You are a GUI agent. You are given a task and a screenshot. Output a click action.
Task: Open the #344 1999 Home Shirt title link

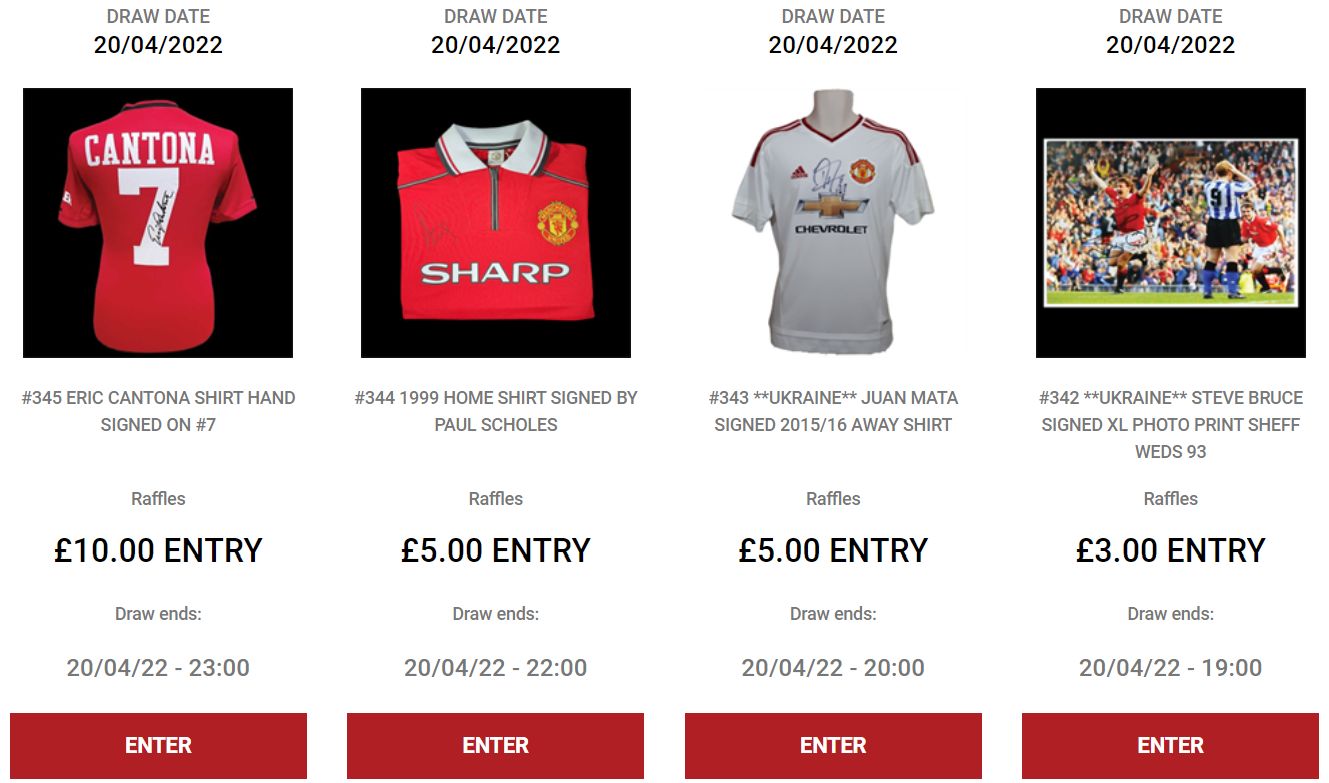coord(496,411)
